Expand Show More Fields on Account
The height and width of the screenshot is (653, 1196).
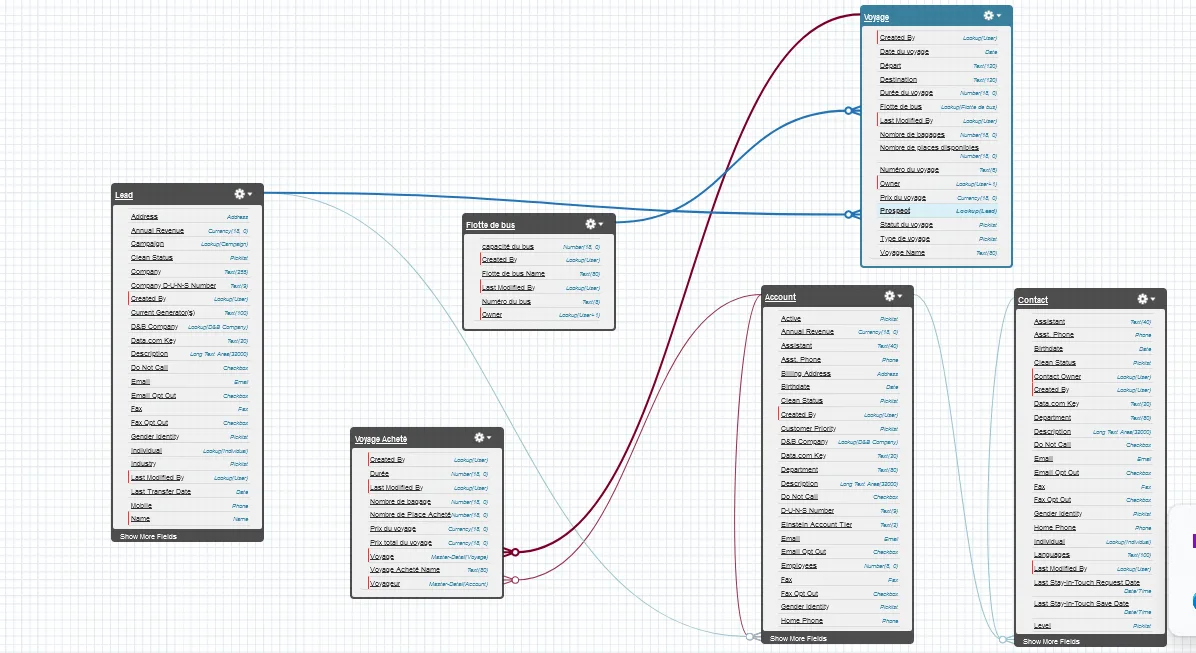[x=798, y=639]
